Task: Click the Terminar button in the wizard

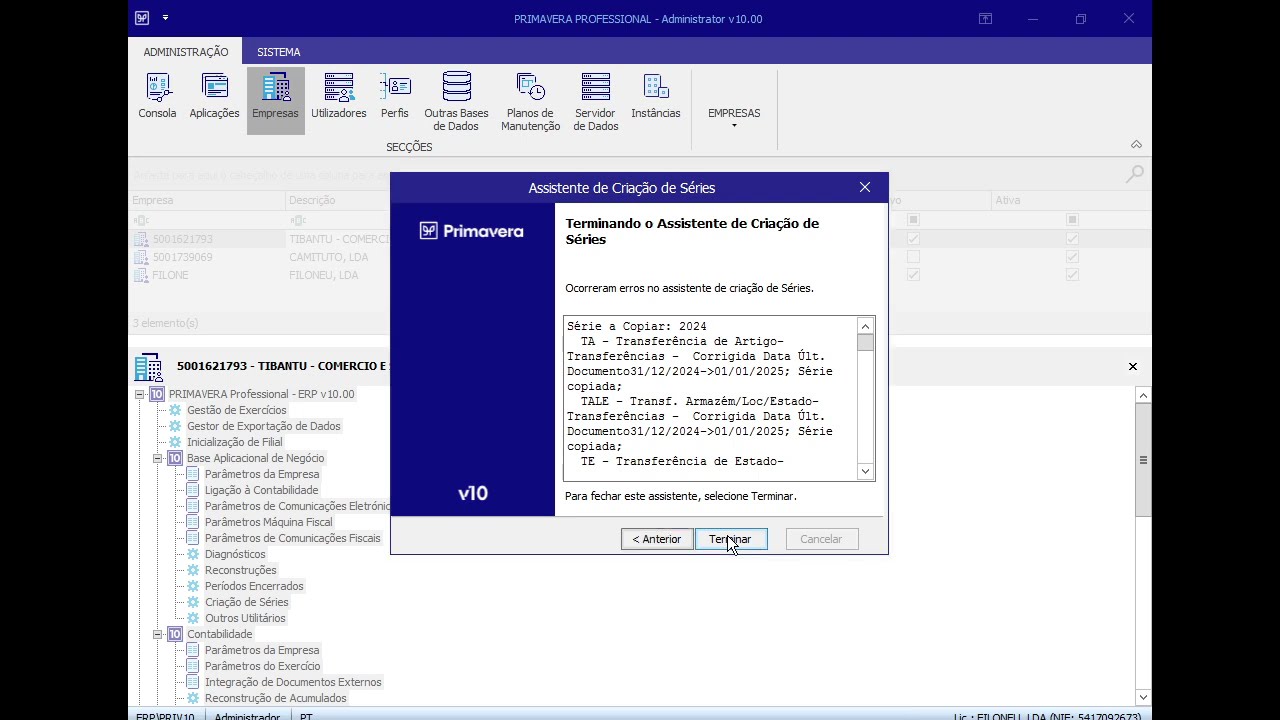Action: point(731,539)
